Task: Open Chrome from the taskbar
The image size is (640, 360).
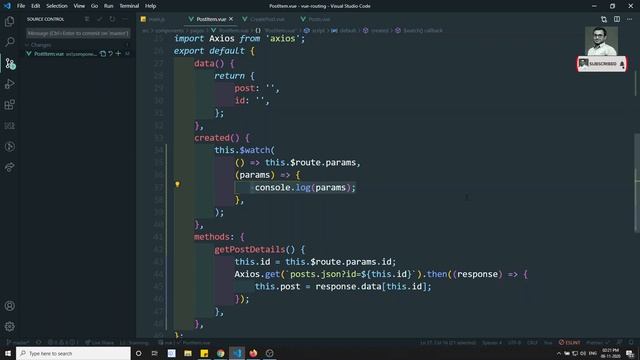Action: pyautogui.click(x=220, y=353)
